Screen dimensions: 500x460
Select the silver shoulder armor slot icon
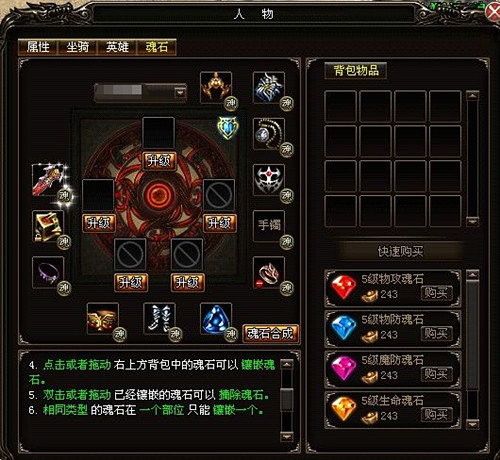[269, 87]
